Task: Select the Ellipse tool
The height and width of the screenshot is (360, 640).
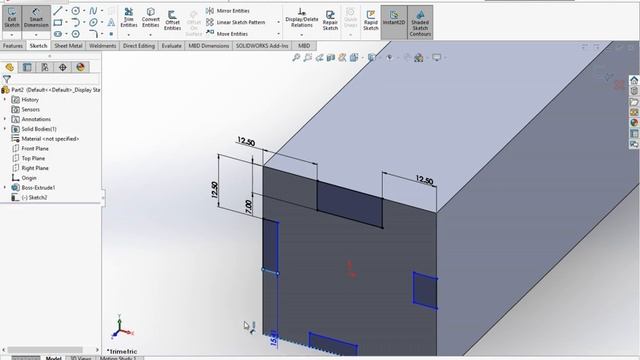Action: 93,22
